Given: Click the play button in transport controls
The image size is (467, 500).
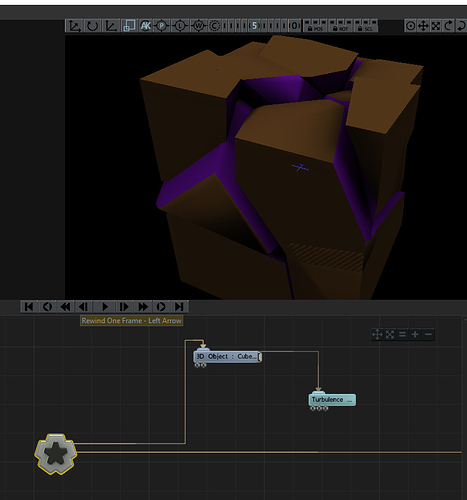Looking at the screenshot, I should (104, 307).
